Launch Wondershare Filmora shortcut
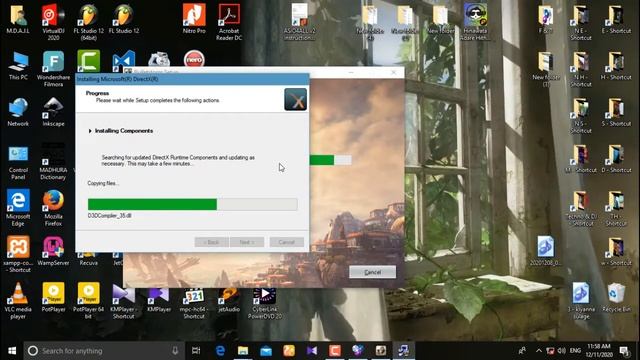Screen dimensions: 640x360 coord(53,69)
